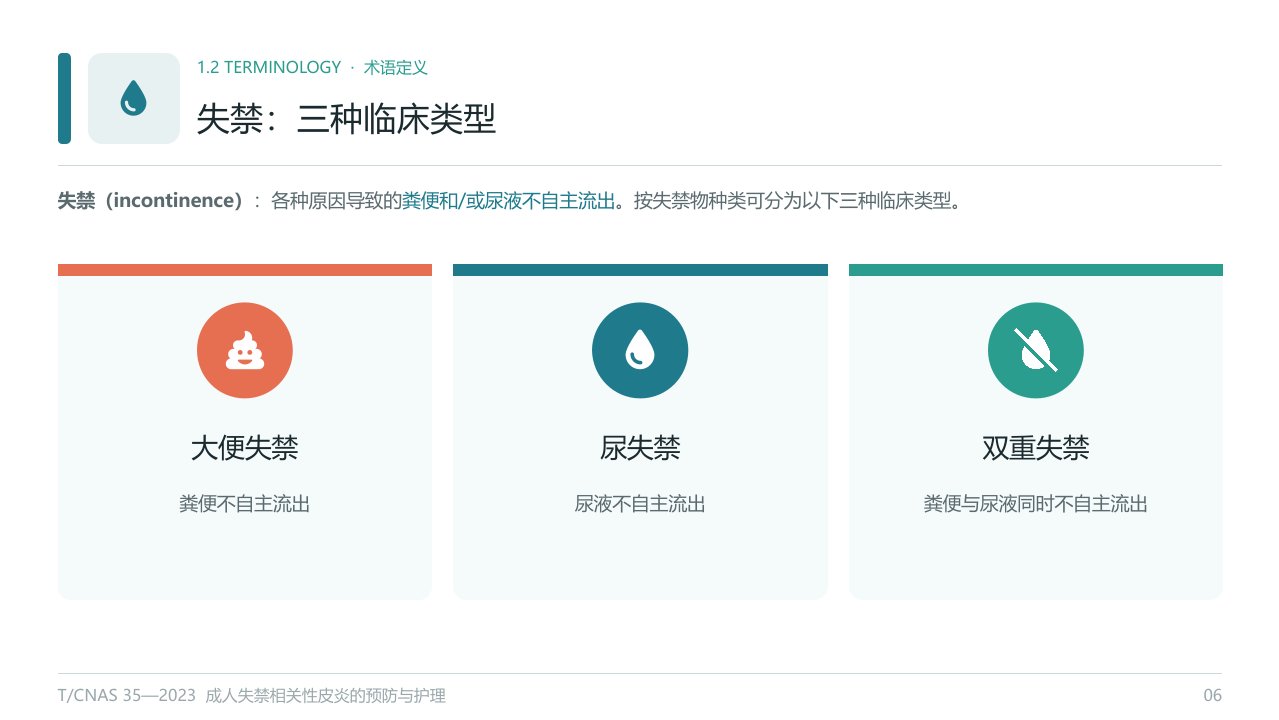Click the 1.2 TERMINOLOGY section label
The image size is (1279, 720).
(x=269, y=67)
